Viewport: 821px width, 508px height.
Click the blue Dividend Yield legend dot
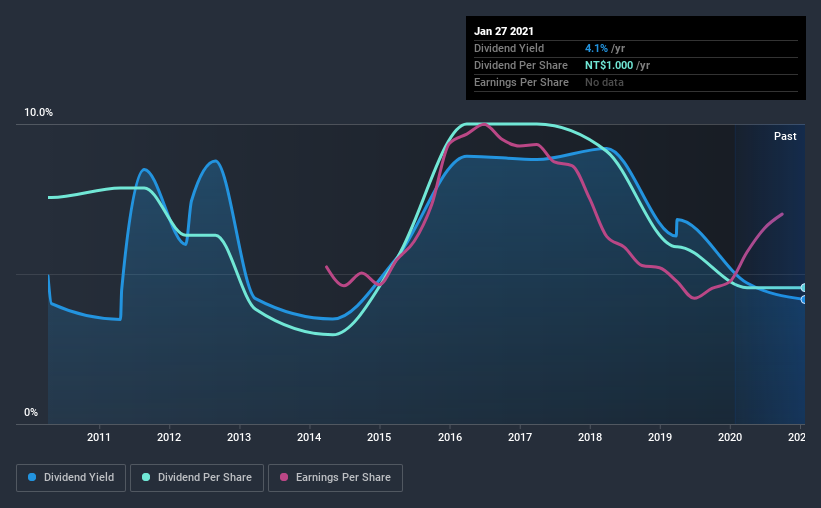pyautogui.click(x=32, y=477)
